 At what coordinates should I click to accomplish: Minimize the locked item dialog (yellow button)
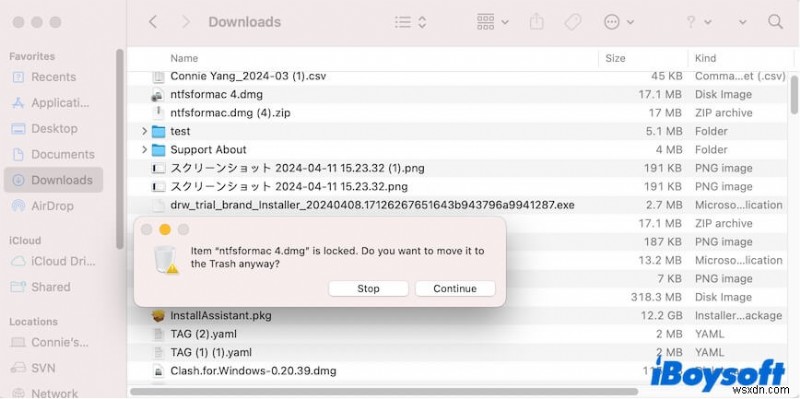pyautogui.click(x=165, y=230)
